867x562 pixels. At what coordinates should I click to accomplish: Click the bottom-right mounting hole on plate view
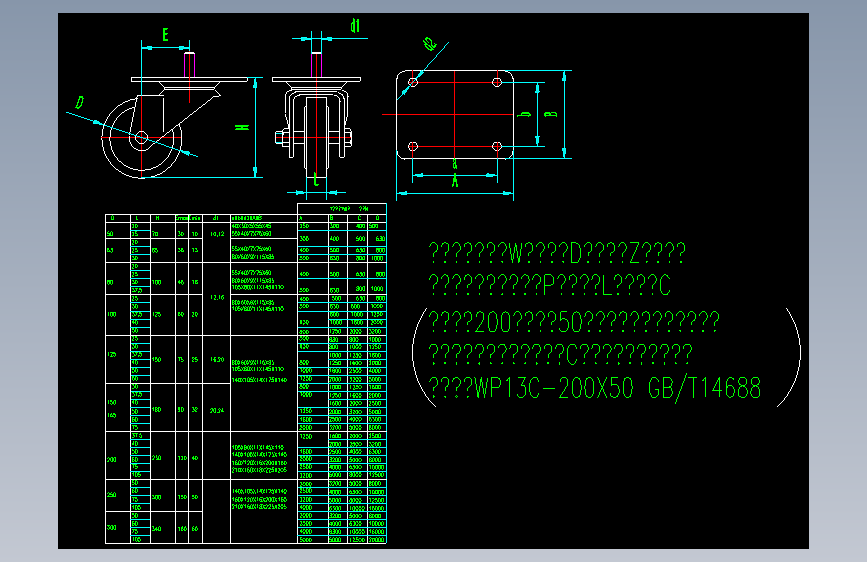pos(497,147)
